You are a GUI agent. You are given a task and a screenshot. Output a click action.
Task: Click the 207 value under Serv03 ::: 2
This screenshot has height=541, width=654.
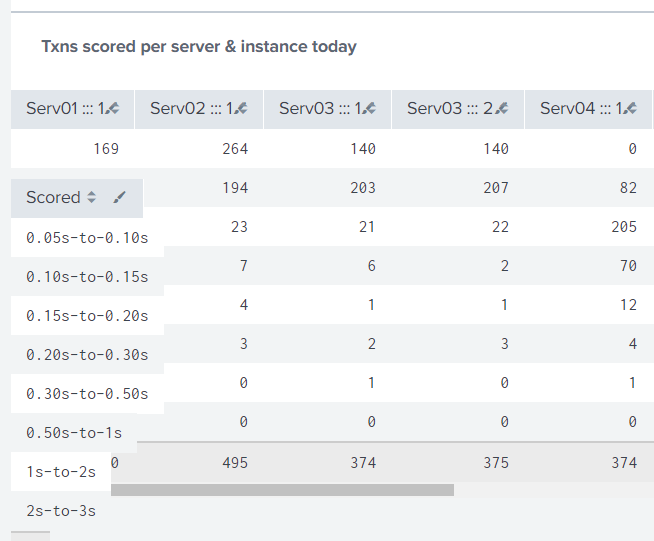pos(495,188)
